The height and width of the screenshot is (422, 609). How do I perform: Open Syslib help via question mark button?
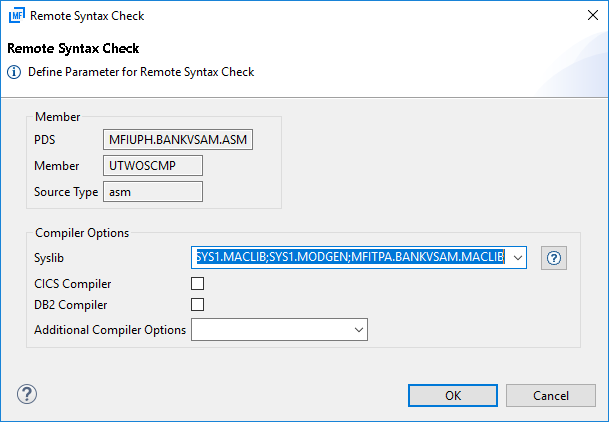554,258
